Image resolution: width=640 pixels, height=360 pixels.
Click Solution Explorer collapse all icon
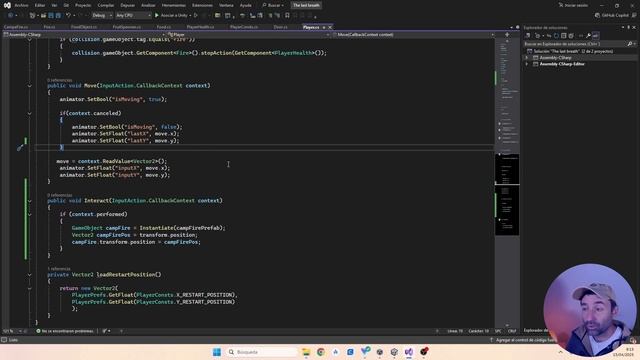pyautogui.click(x=563, y=36)
